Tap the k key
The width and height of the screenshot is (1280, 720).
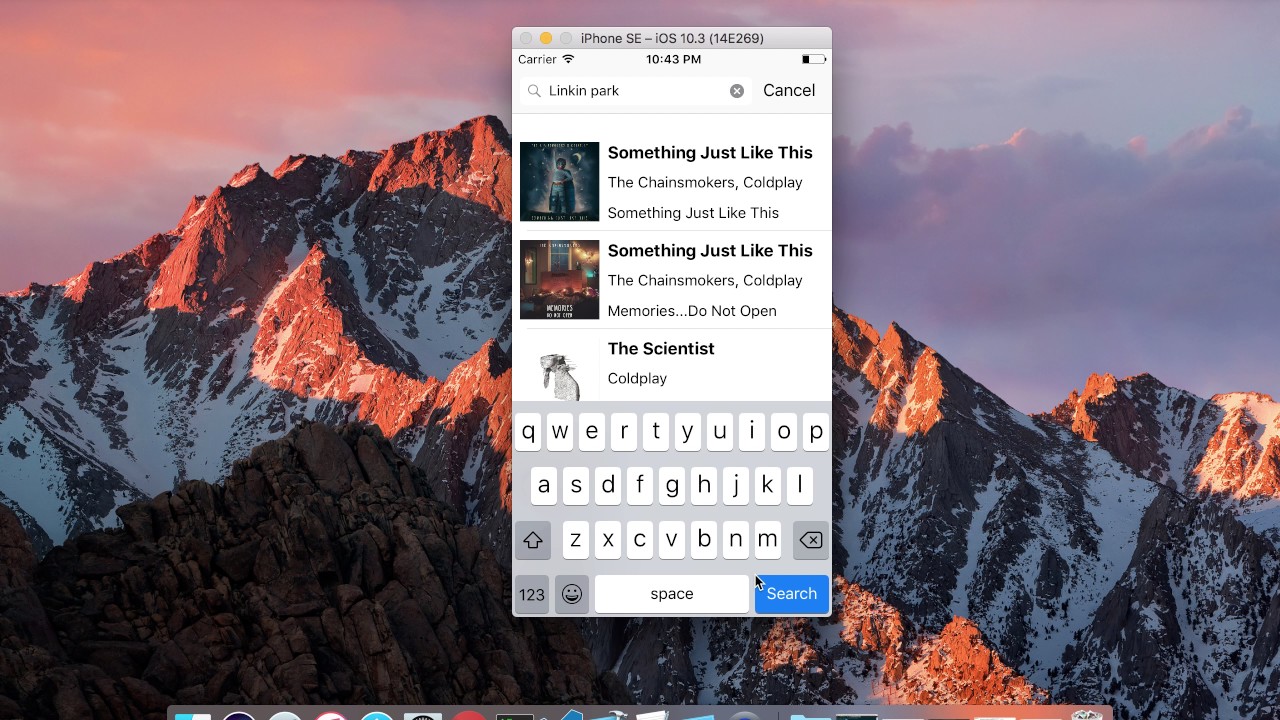tap(768, 486)
